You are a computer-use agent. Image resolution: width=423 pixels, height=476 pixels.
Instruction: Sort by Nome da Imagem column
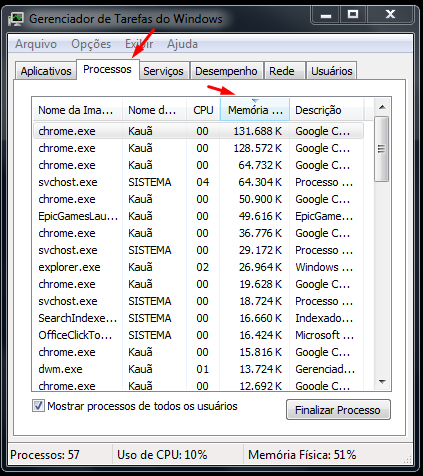77,110
